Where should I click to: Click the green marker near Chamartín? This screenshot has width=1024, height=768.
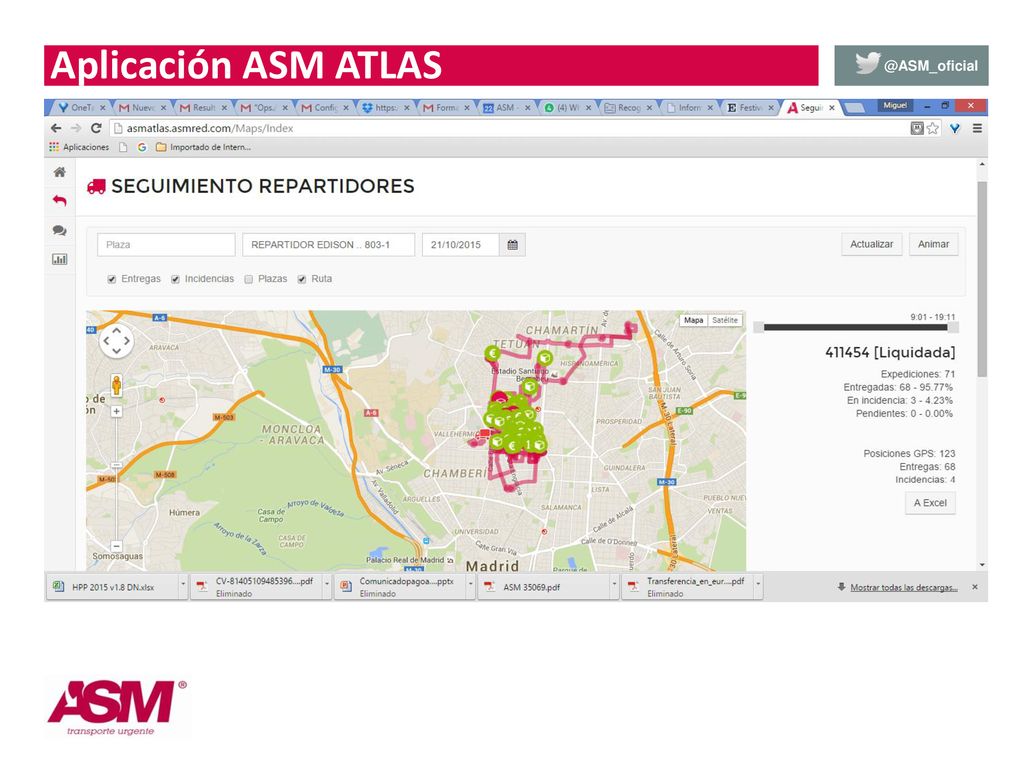tap(545, 358)
